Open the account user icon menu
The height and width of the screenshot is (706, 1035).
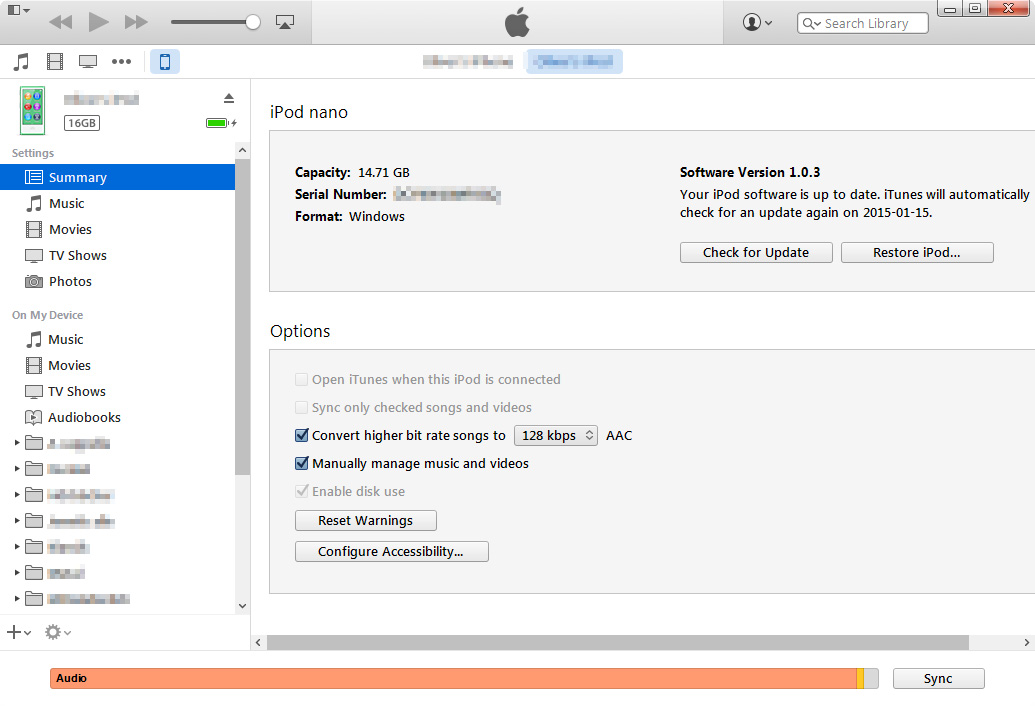tap(757, 22)
